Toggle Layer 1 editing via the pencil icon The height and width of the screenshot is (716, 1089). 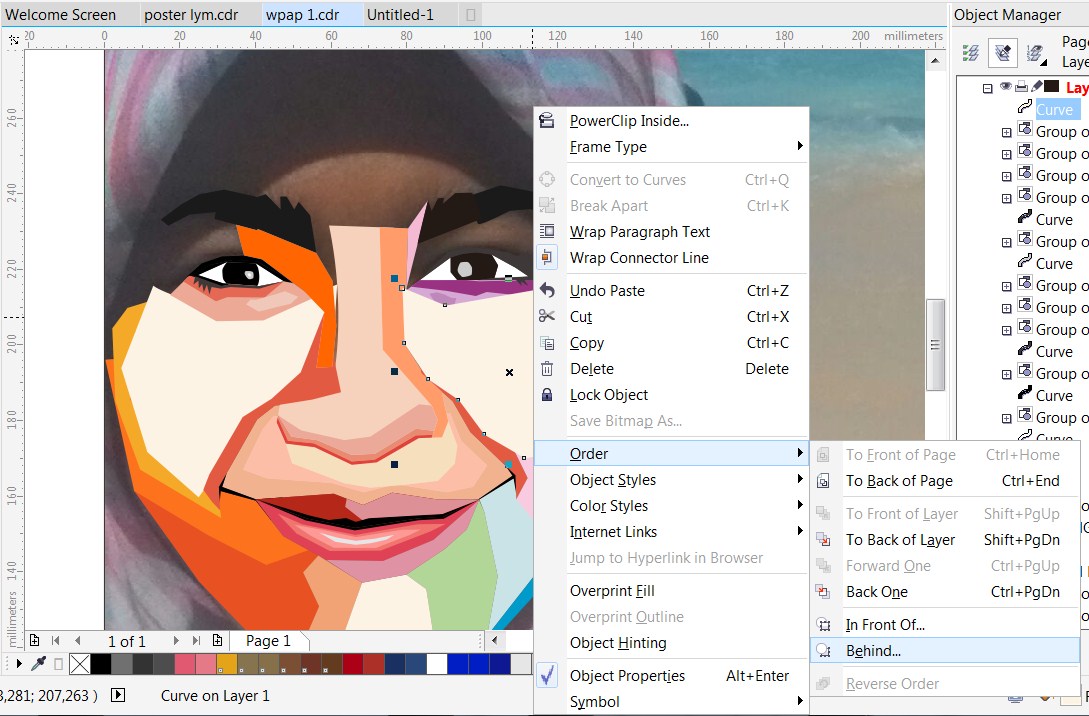[1036, 85]
